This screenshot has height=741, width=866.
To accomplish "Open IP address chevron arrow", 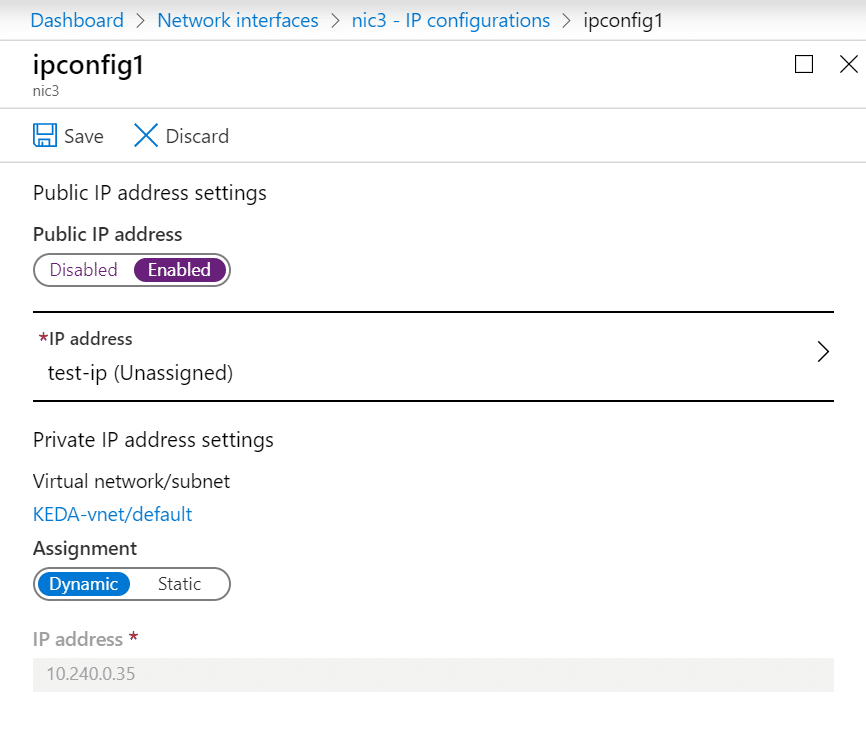I will tap(823, 352).
